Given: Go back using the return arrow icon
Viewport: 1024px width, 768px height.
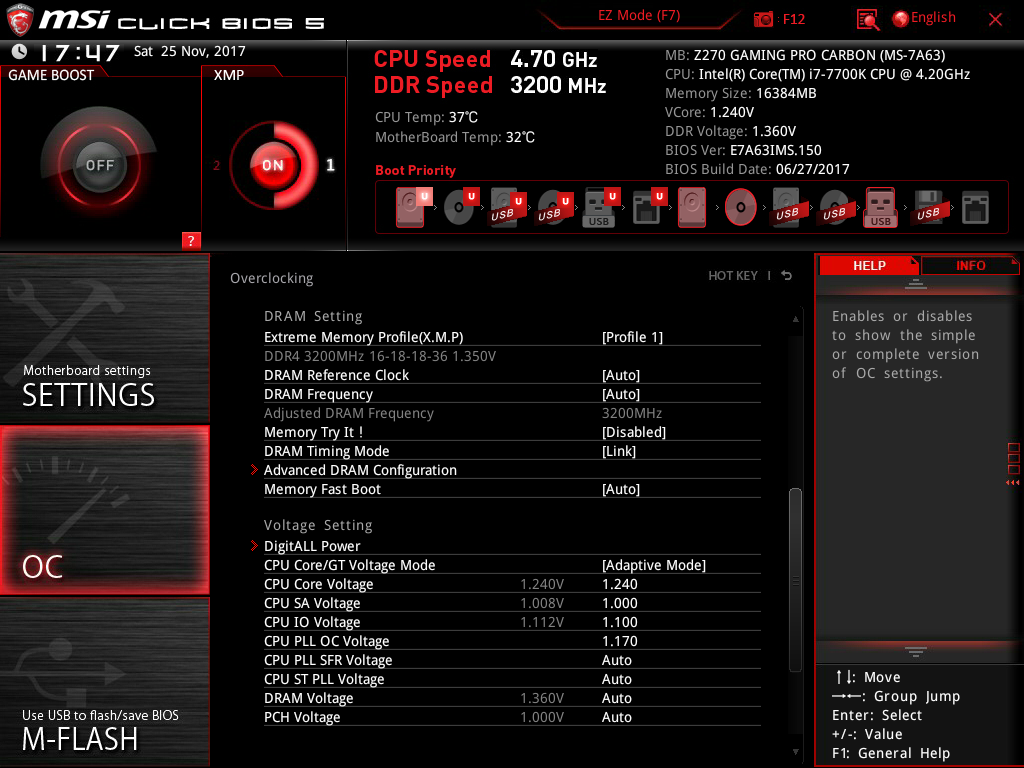Looking at the screenshot, I should (786, 276).
